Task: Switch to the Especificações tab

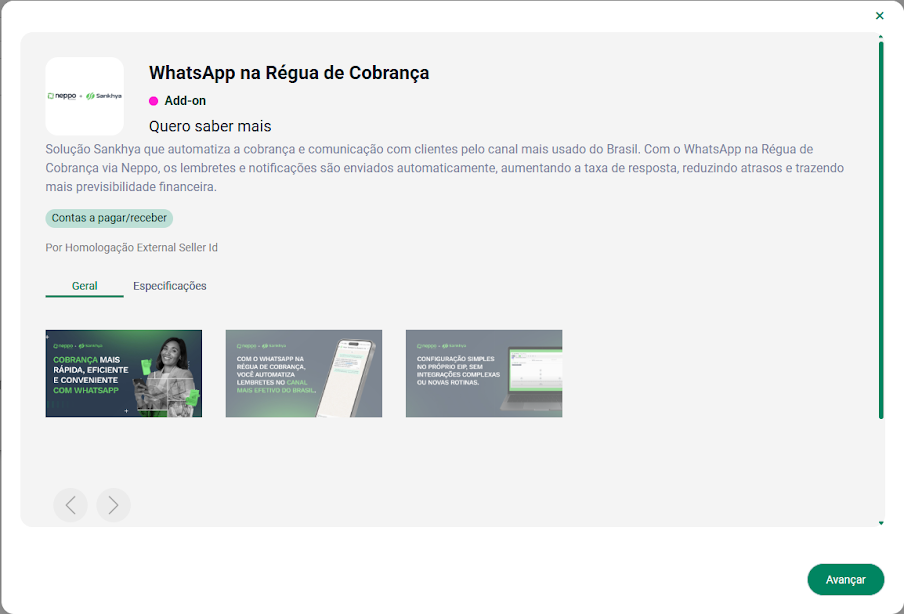Action: coord(170,286)
